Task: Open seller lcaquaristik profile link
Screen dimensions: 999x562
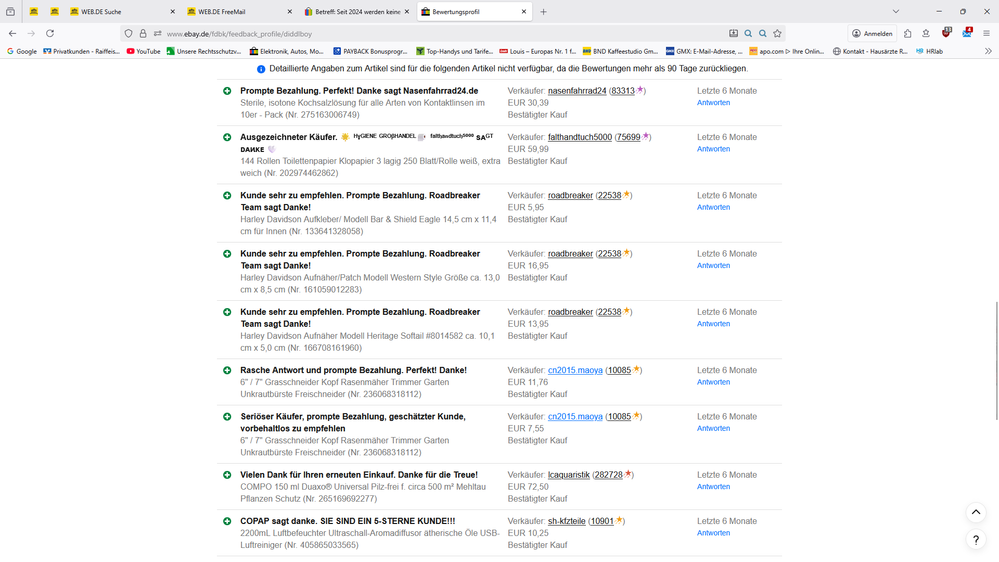Action: click(x=569, y=475)
